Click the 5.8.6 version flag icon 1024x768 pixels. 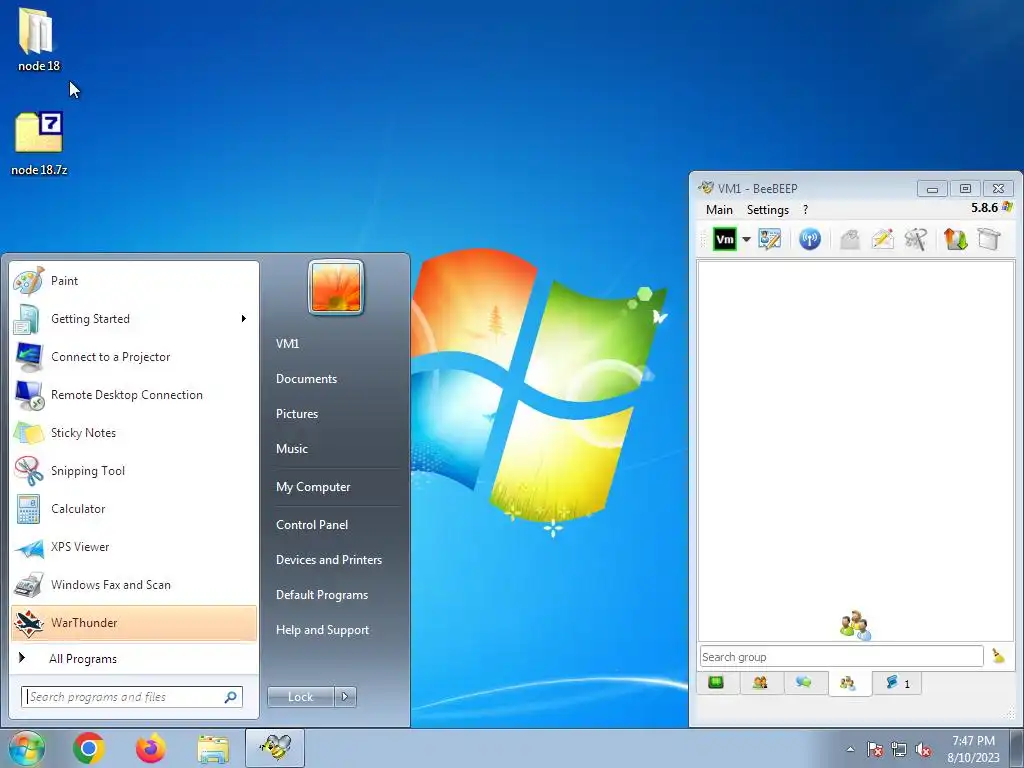1007,208
